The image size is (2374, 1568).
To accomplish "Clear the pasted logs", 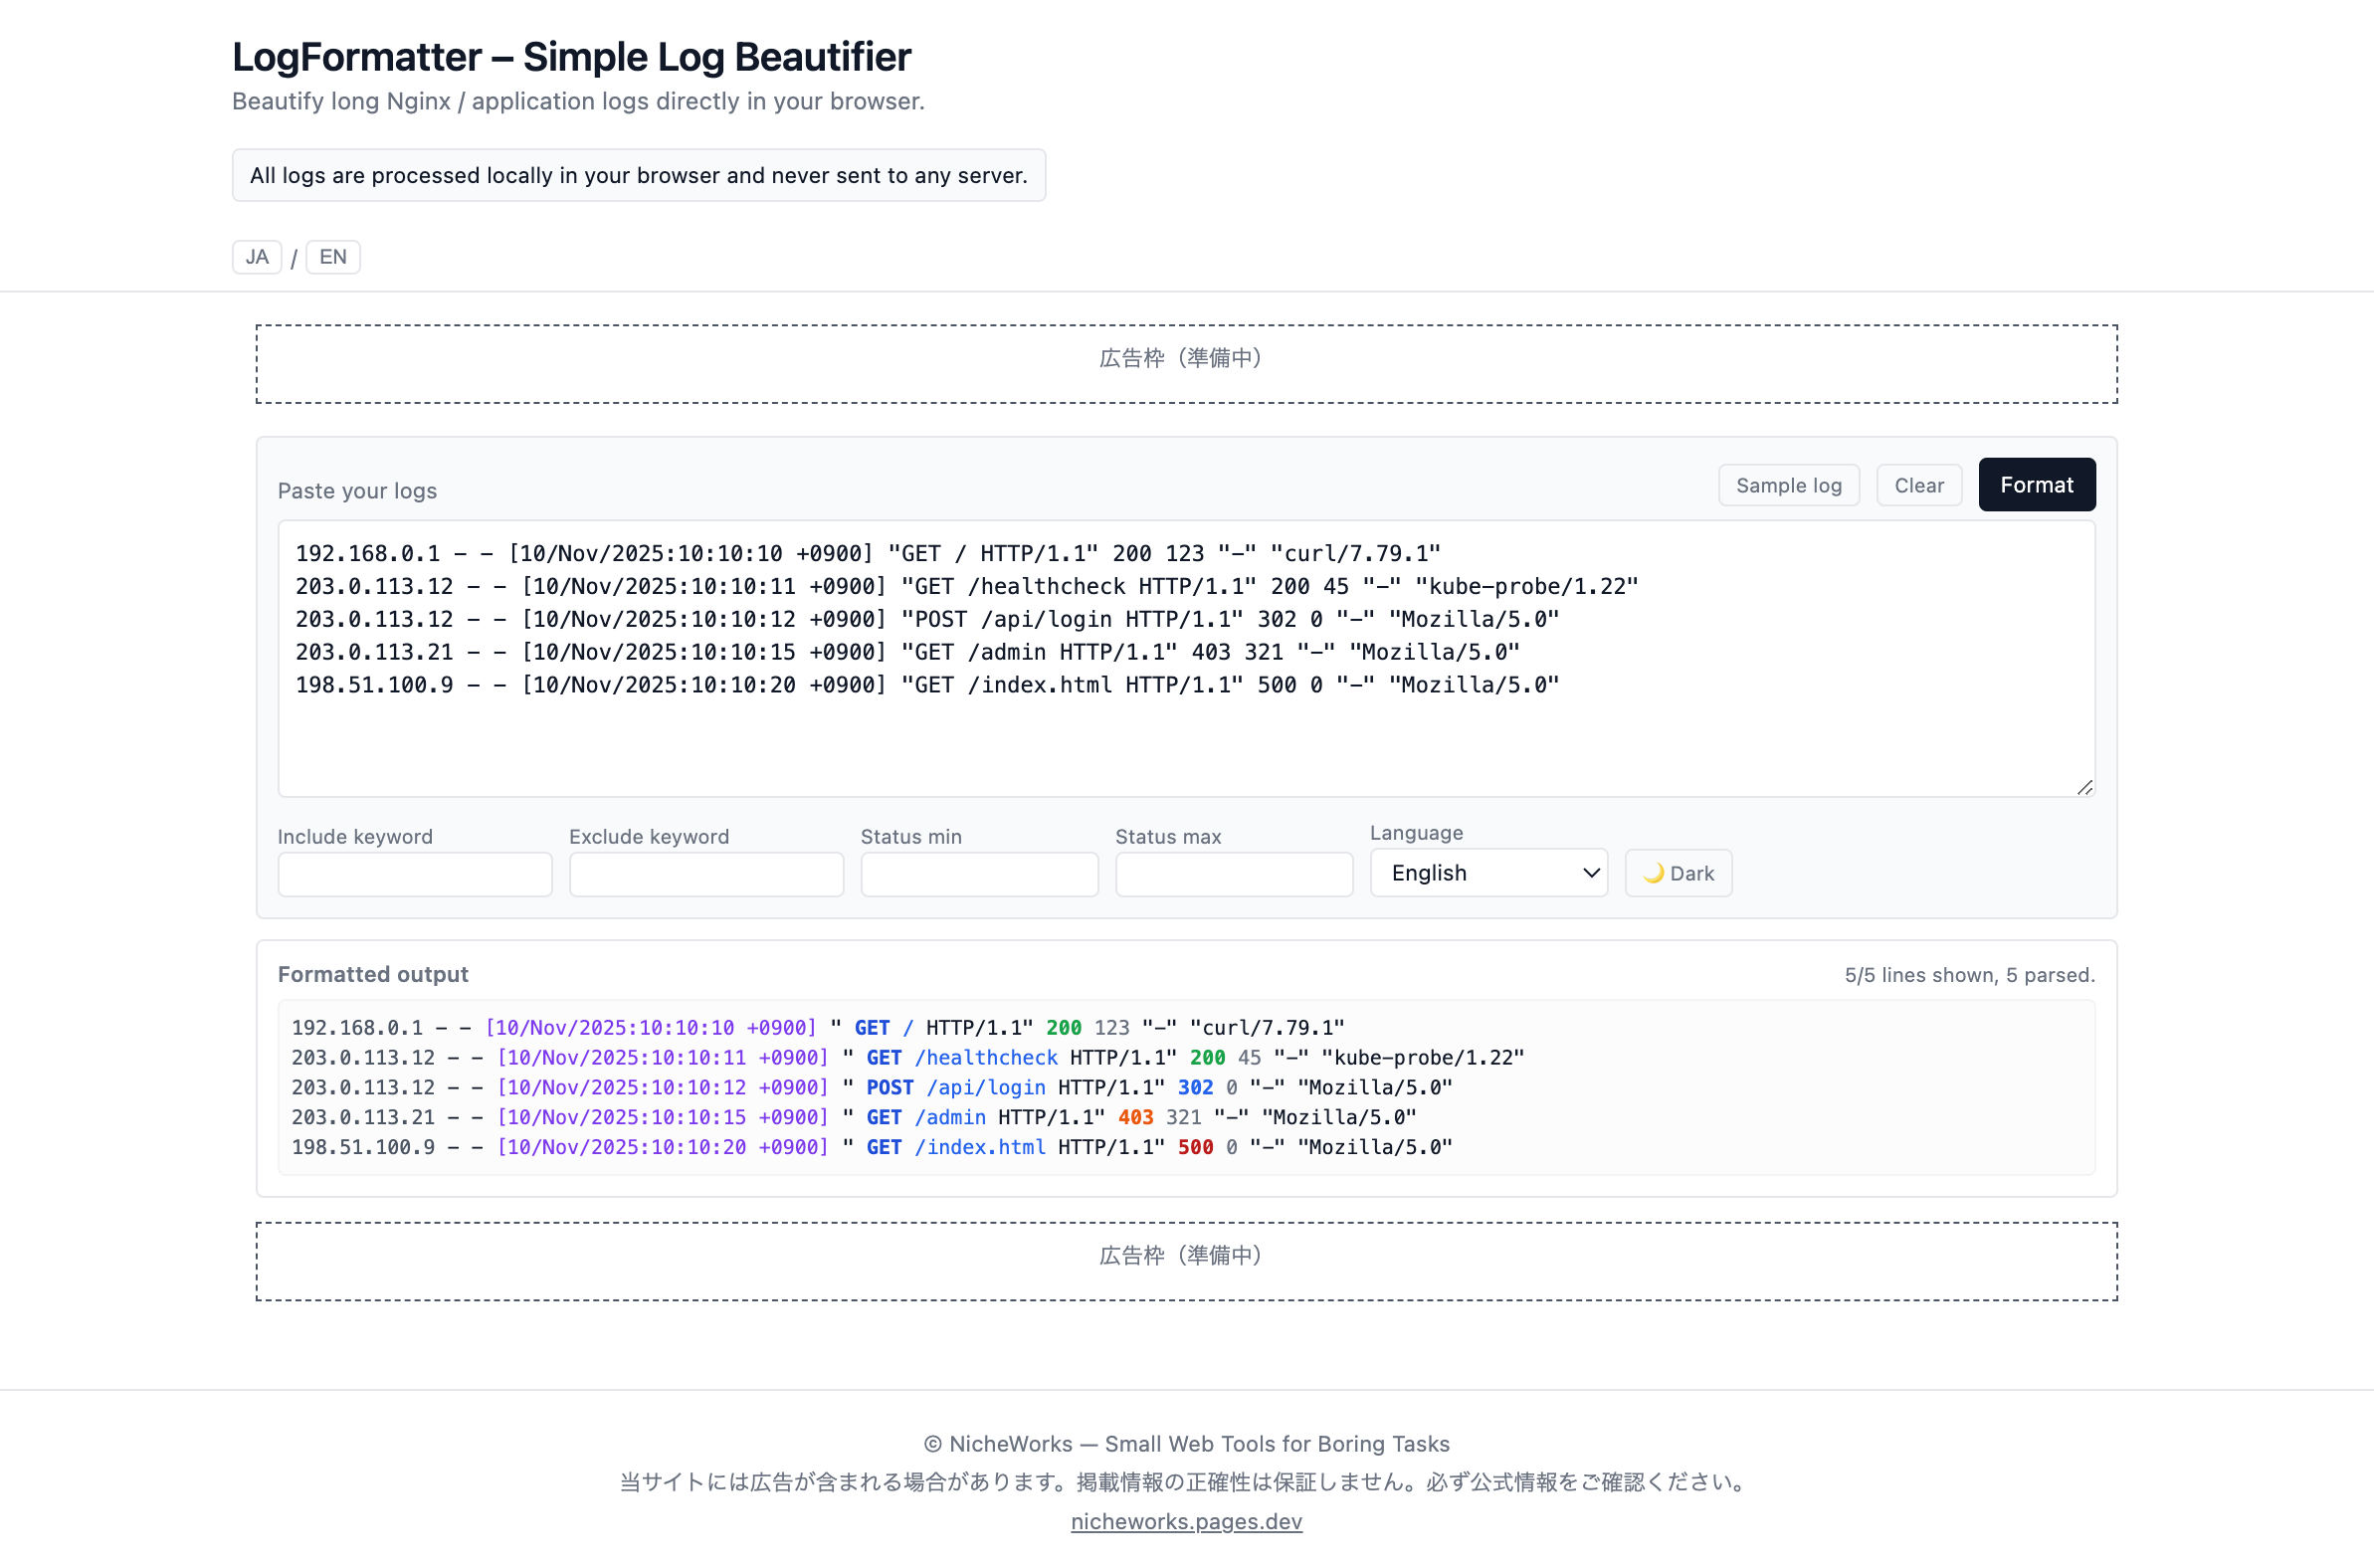I will click(x=1918, y=484).
